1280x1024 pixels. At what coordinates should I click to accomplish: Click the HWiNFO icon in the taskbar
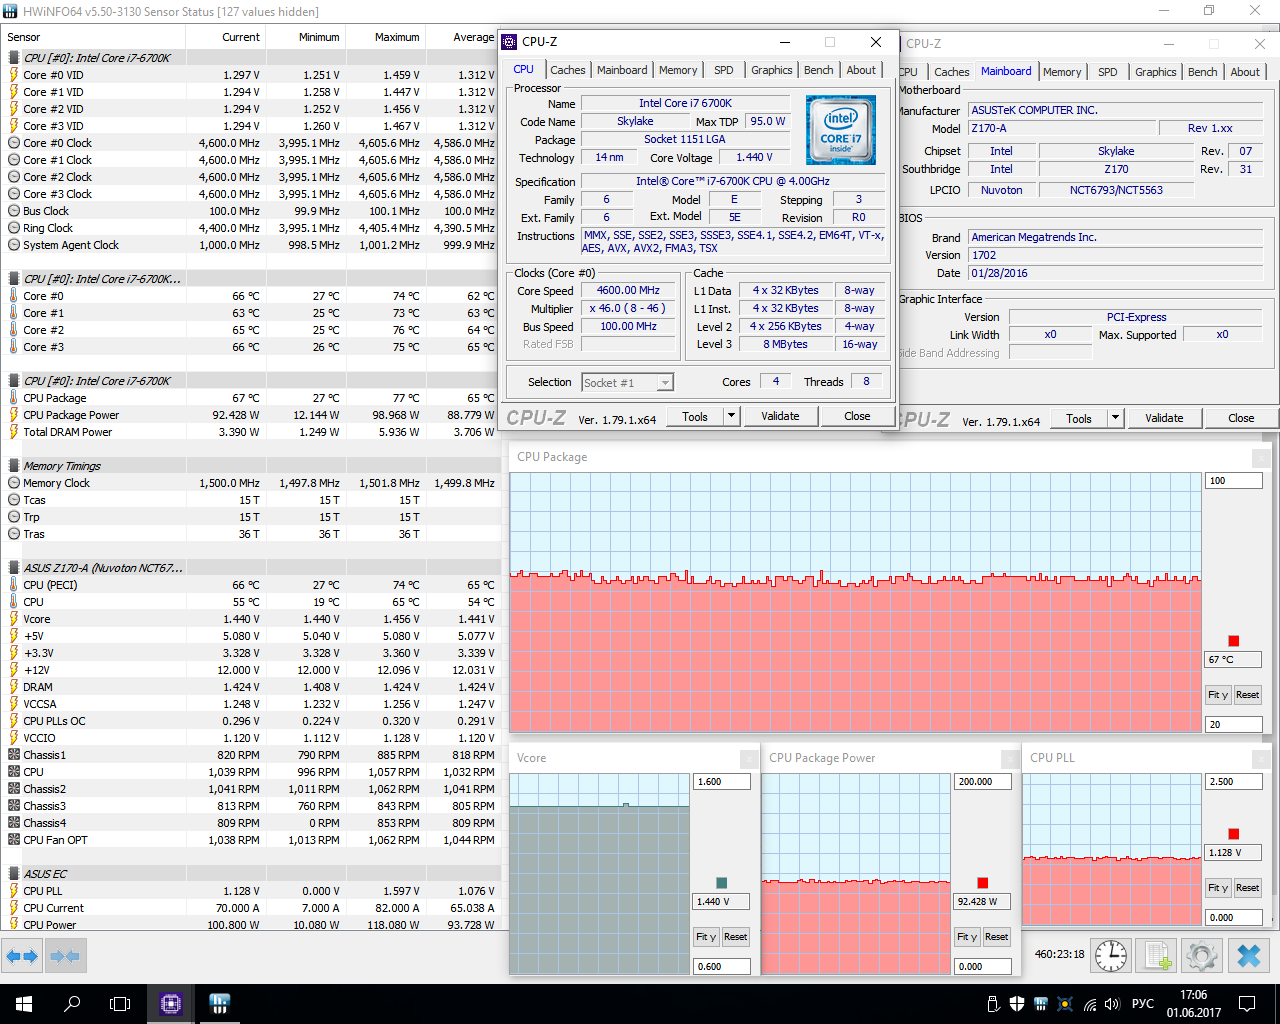pyautogui.click(x=220, y=1003)
